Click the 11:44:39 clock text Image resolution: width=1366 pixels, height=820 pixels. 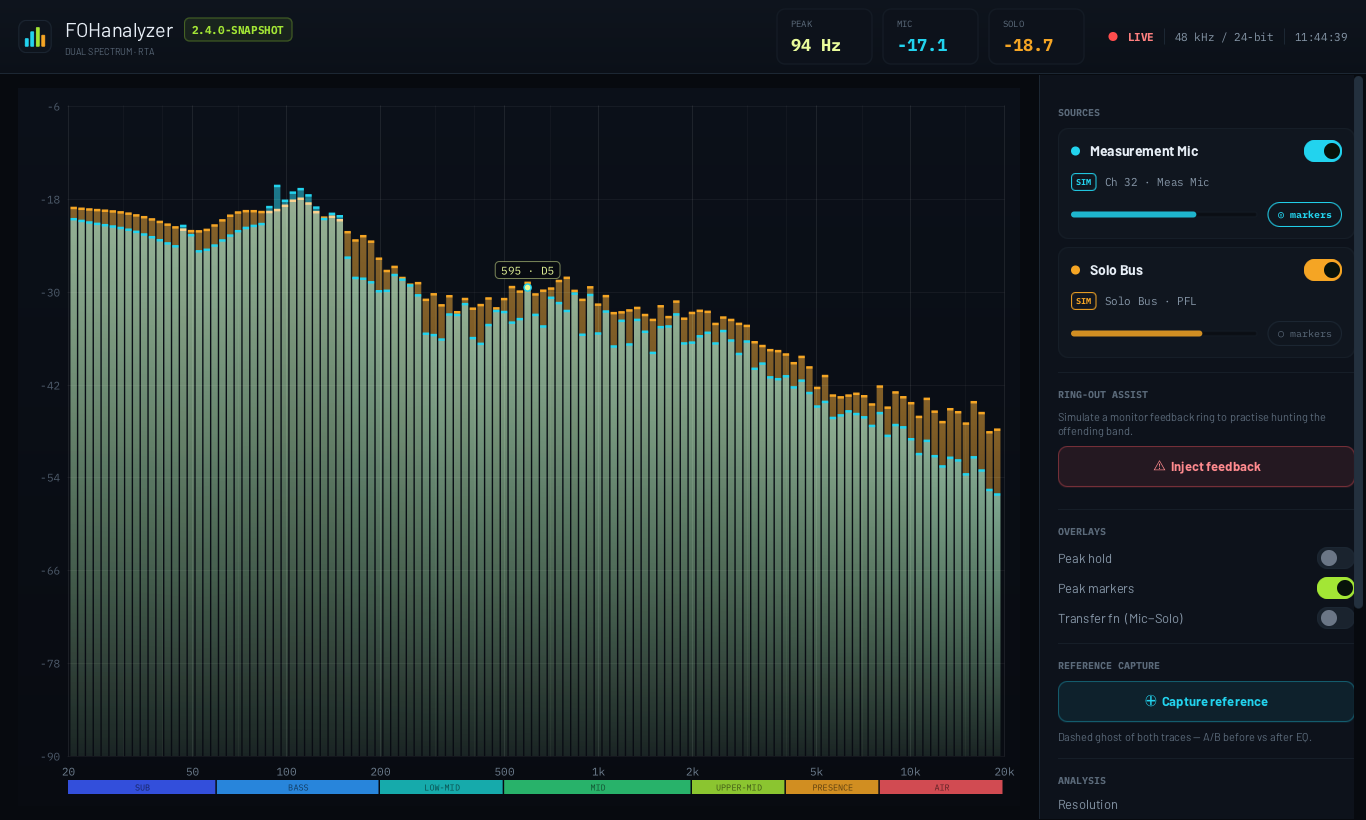point(1321,37)
